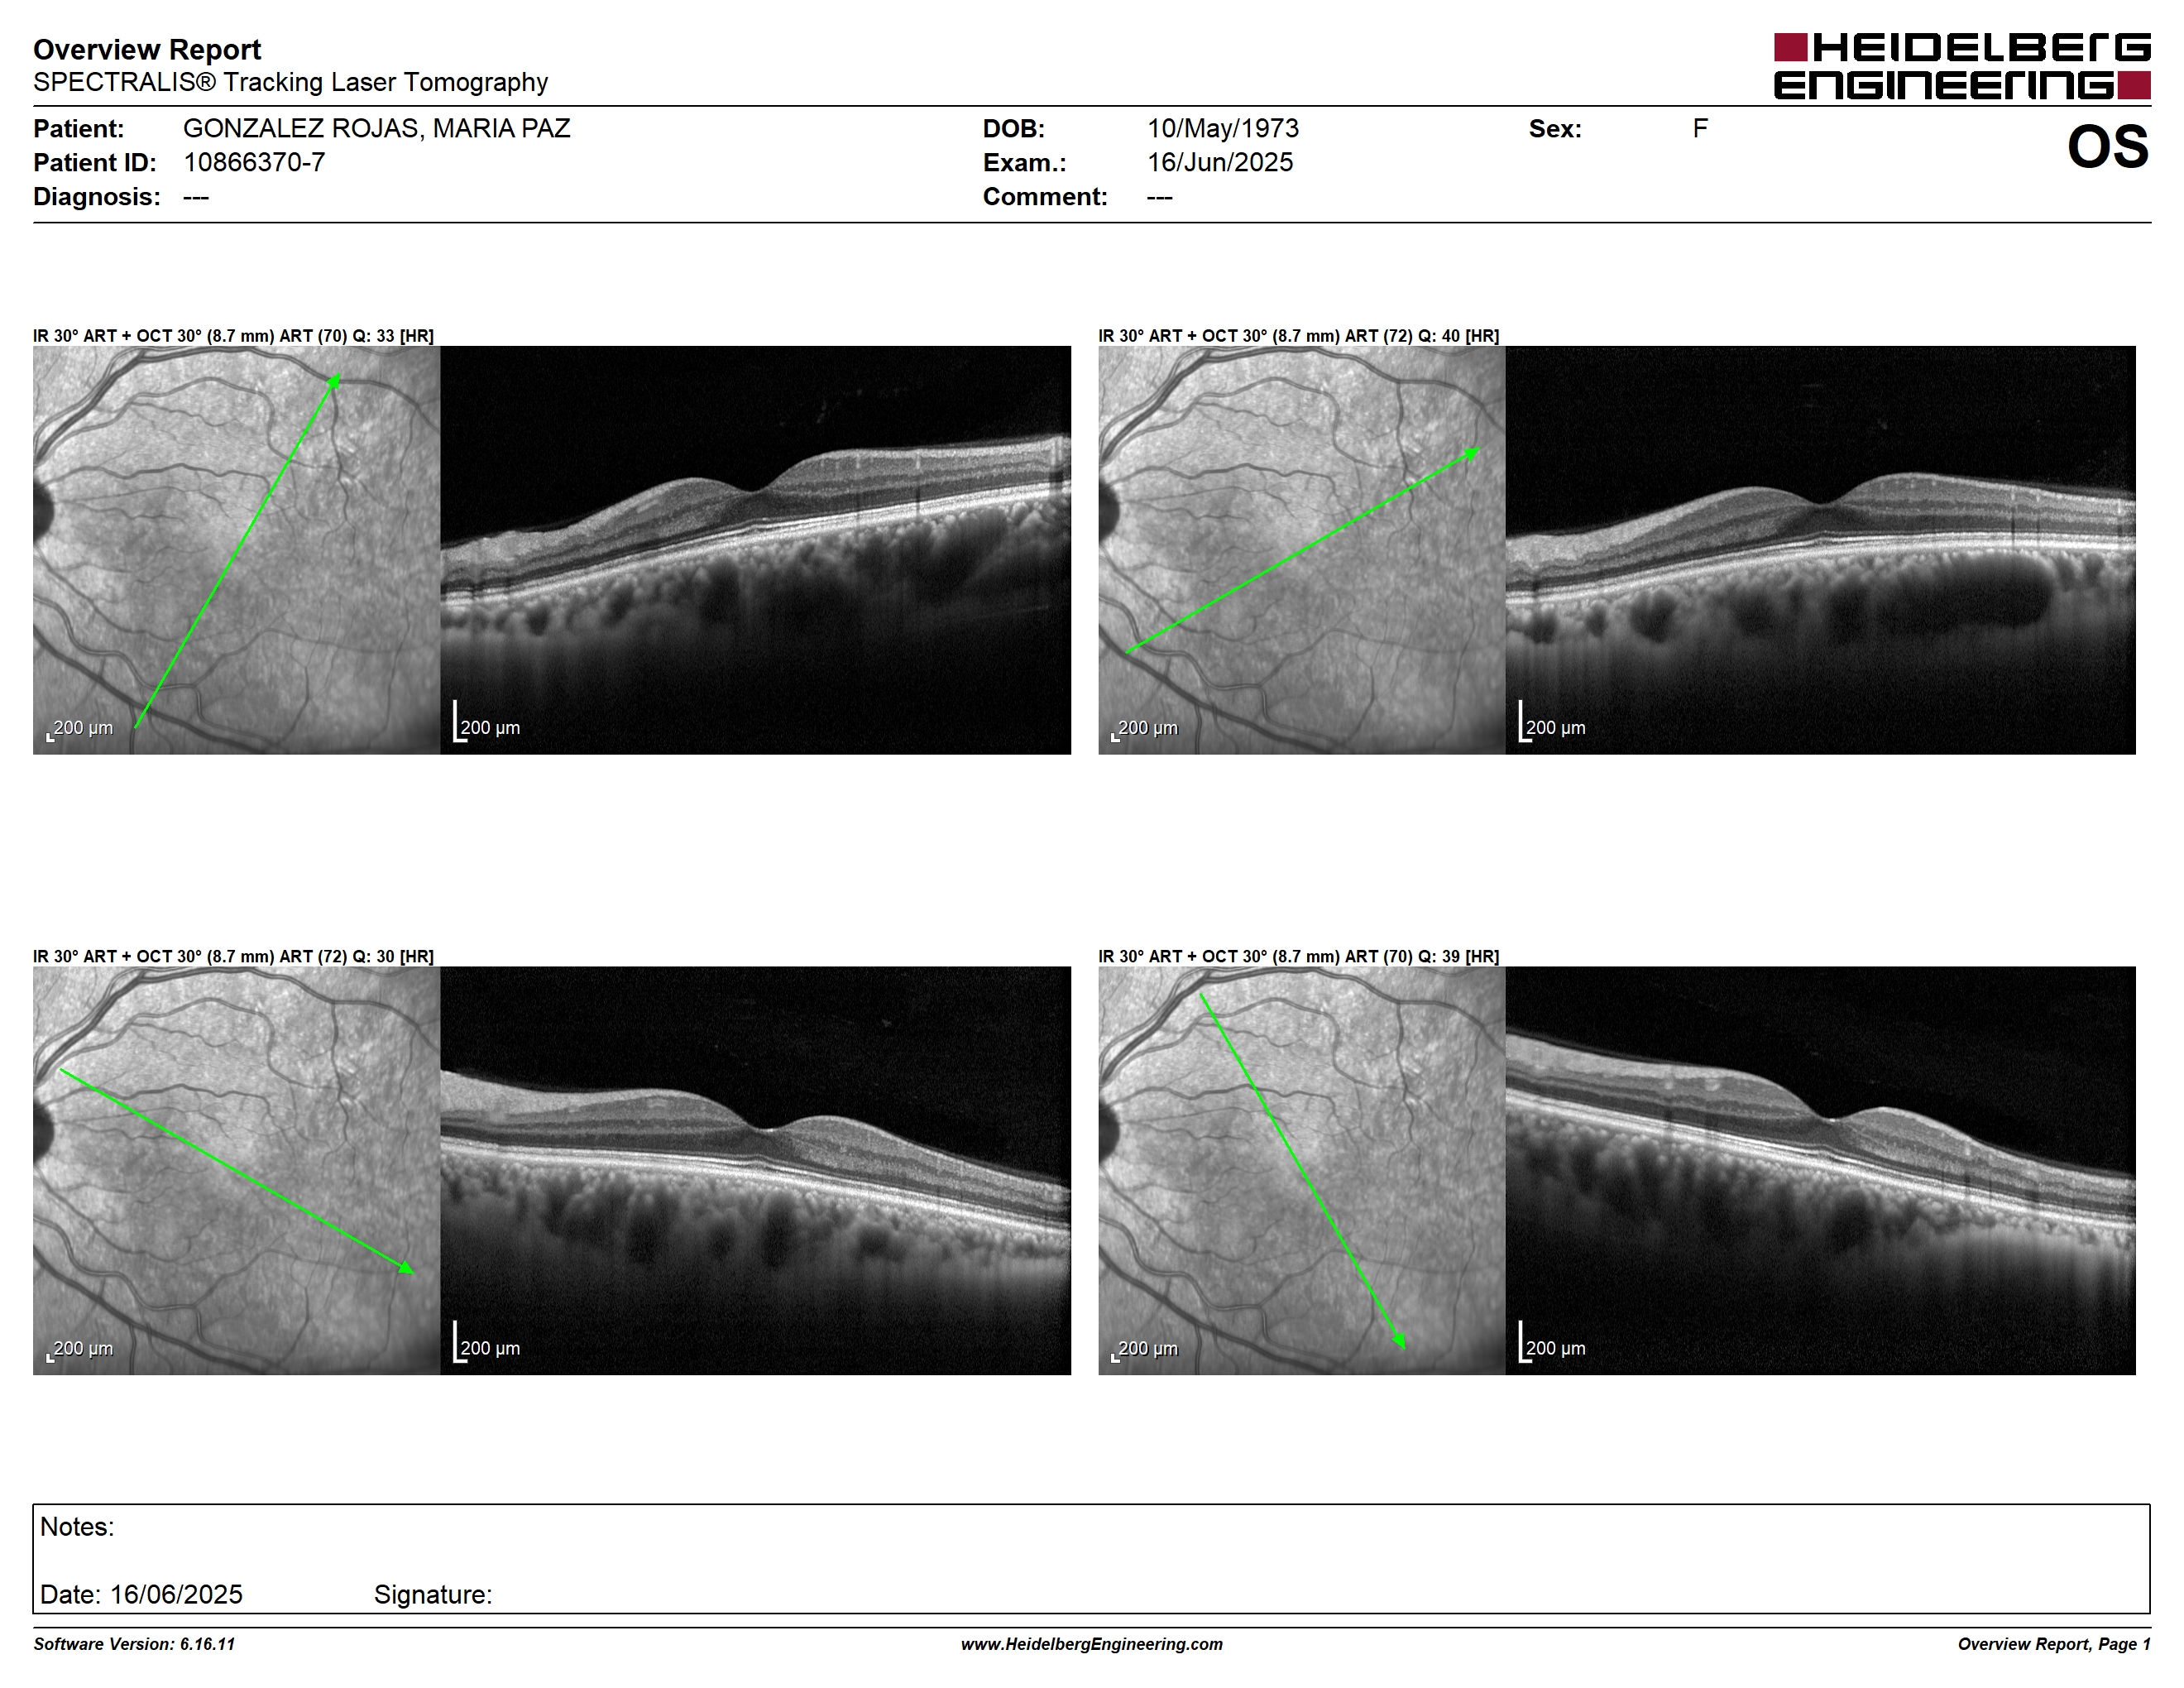Open the top-left infrared fundus image
Viewport: 2184px width, 1688px height.
click(236, 550)
